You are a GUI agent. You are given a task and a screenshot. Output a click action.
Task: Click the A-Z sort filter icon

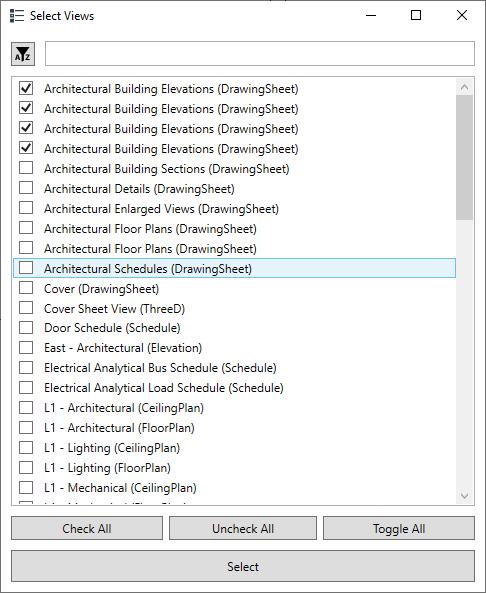23,54
